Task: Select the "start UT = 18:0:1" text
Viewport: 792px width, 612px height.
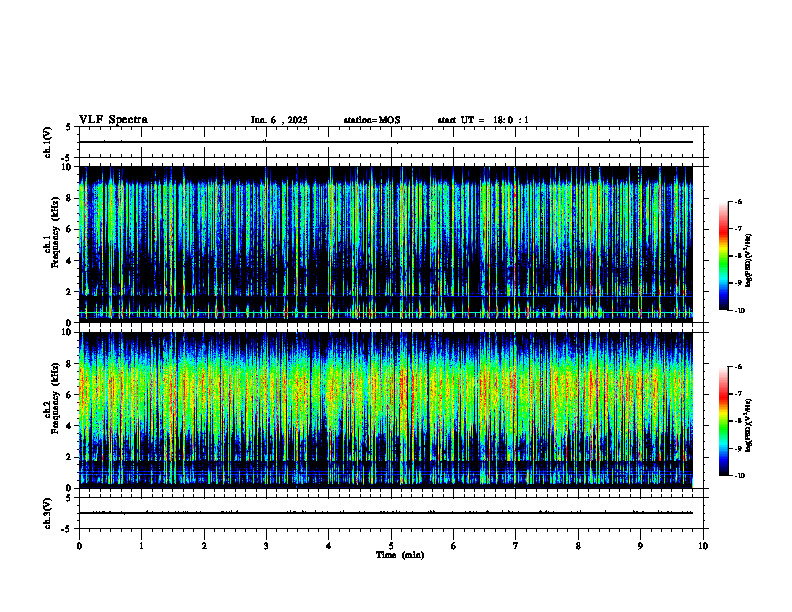Action: click(x=483, y=120)
